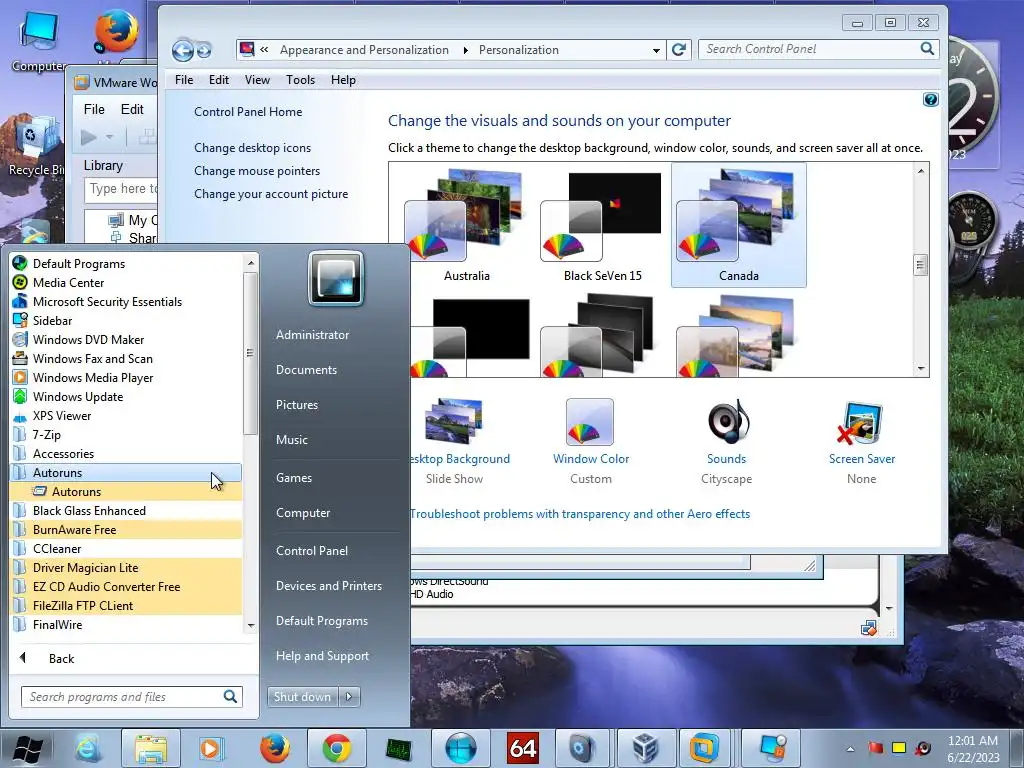Open Screen Saver settings icon

point(861,422)
